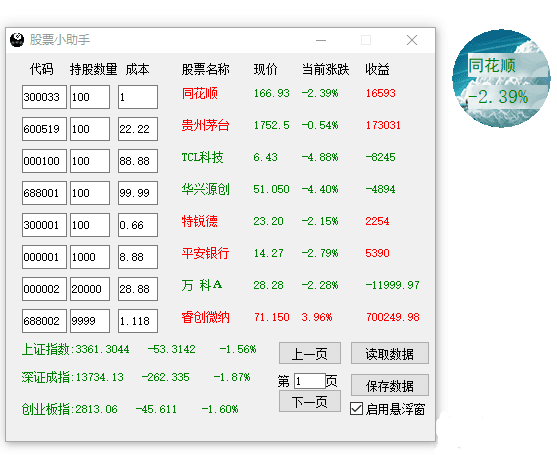Click the 收益 column header
This screenshot has height=464, width=557.
[377, 69]
